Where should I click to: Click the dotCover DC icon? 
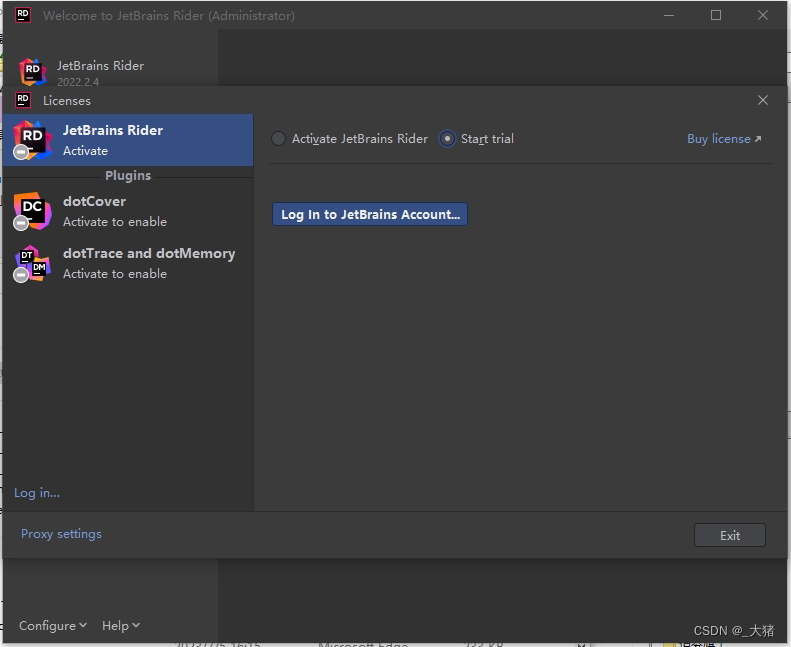[x=32, y=211]
